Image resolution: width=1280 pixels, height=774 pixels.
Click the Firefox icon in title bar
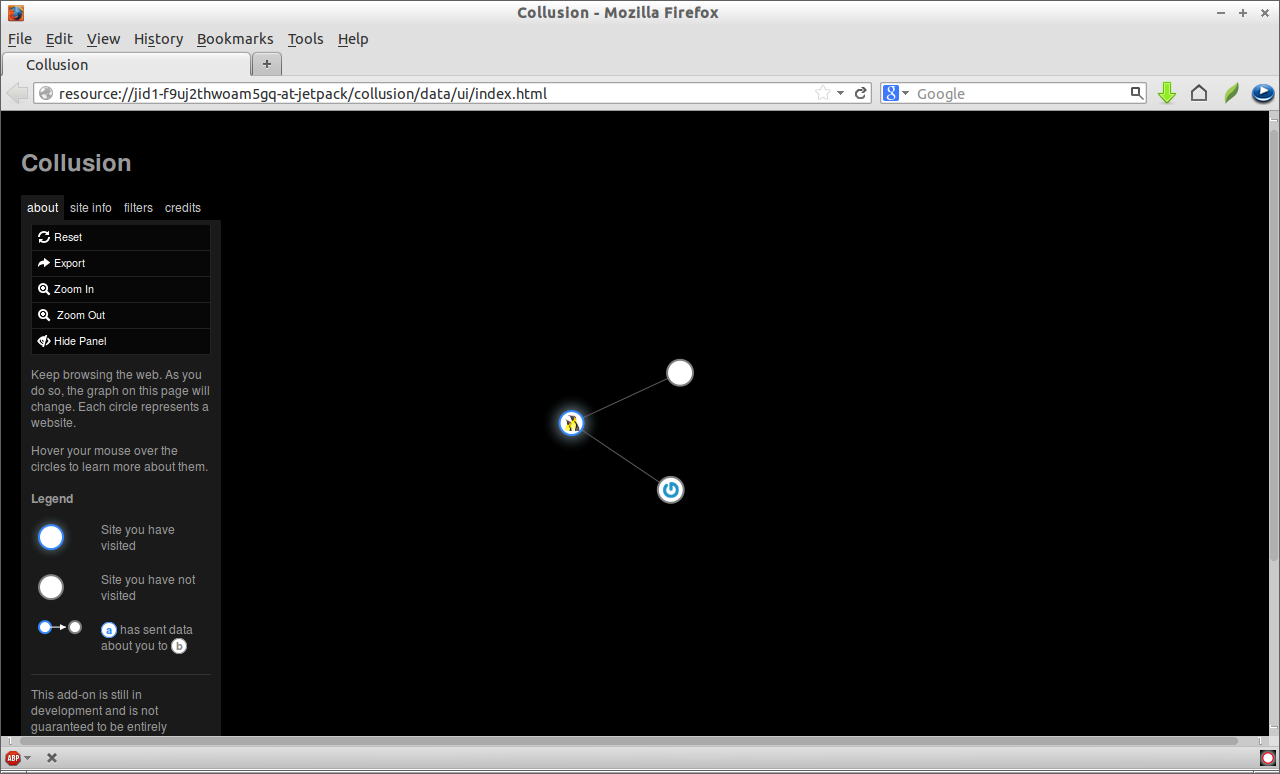coord(15,13)
